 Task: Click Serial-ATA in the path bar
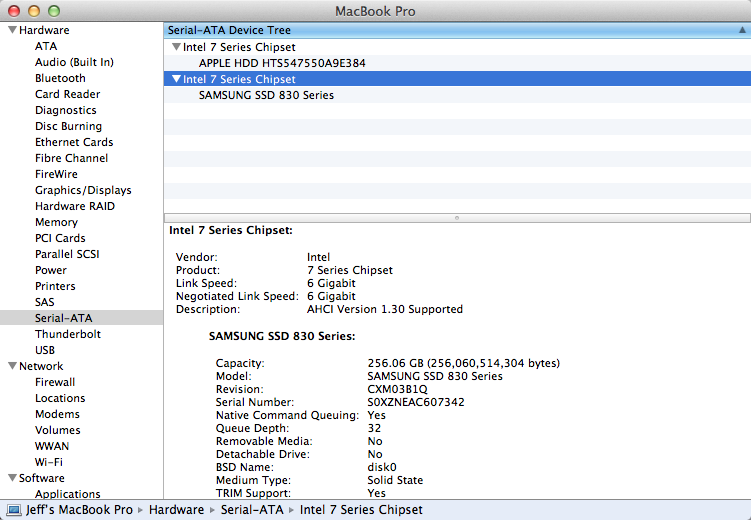[x=252, y=510]
